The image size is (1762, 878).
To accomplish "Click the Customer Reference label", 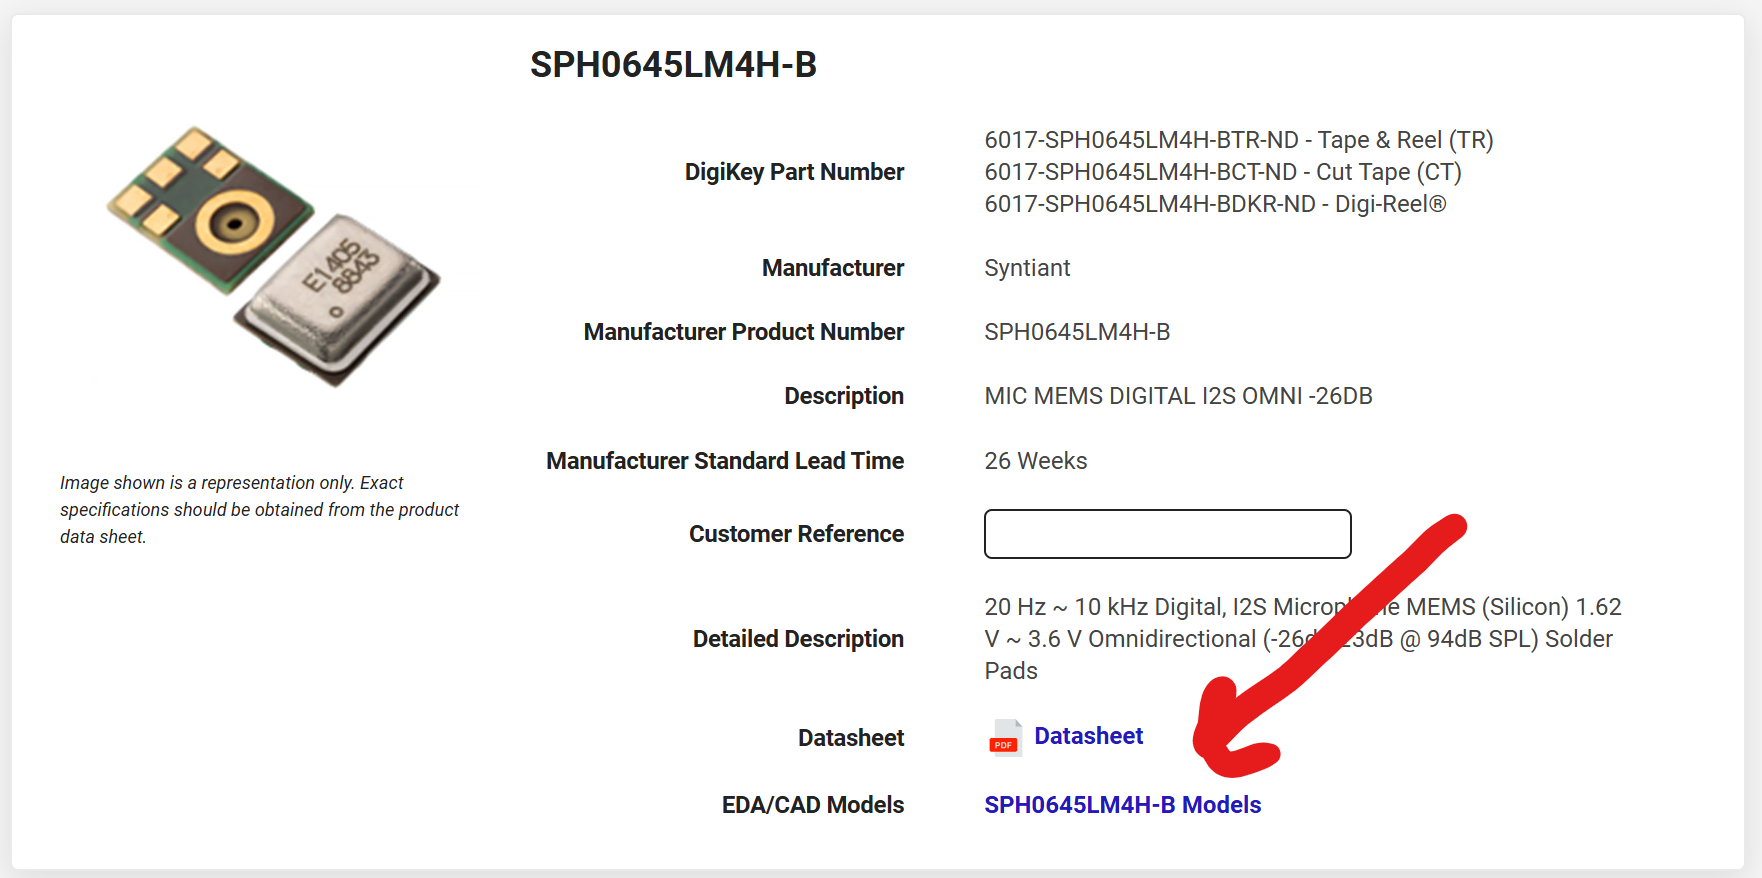I will coord(796,533).
